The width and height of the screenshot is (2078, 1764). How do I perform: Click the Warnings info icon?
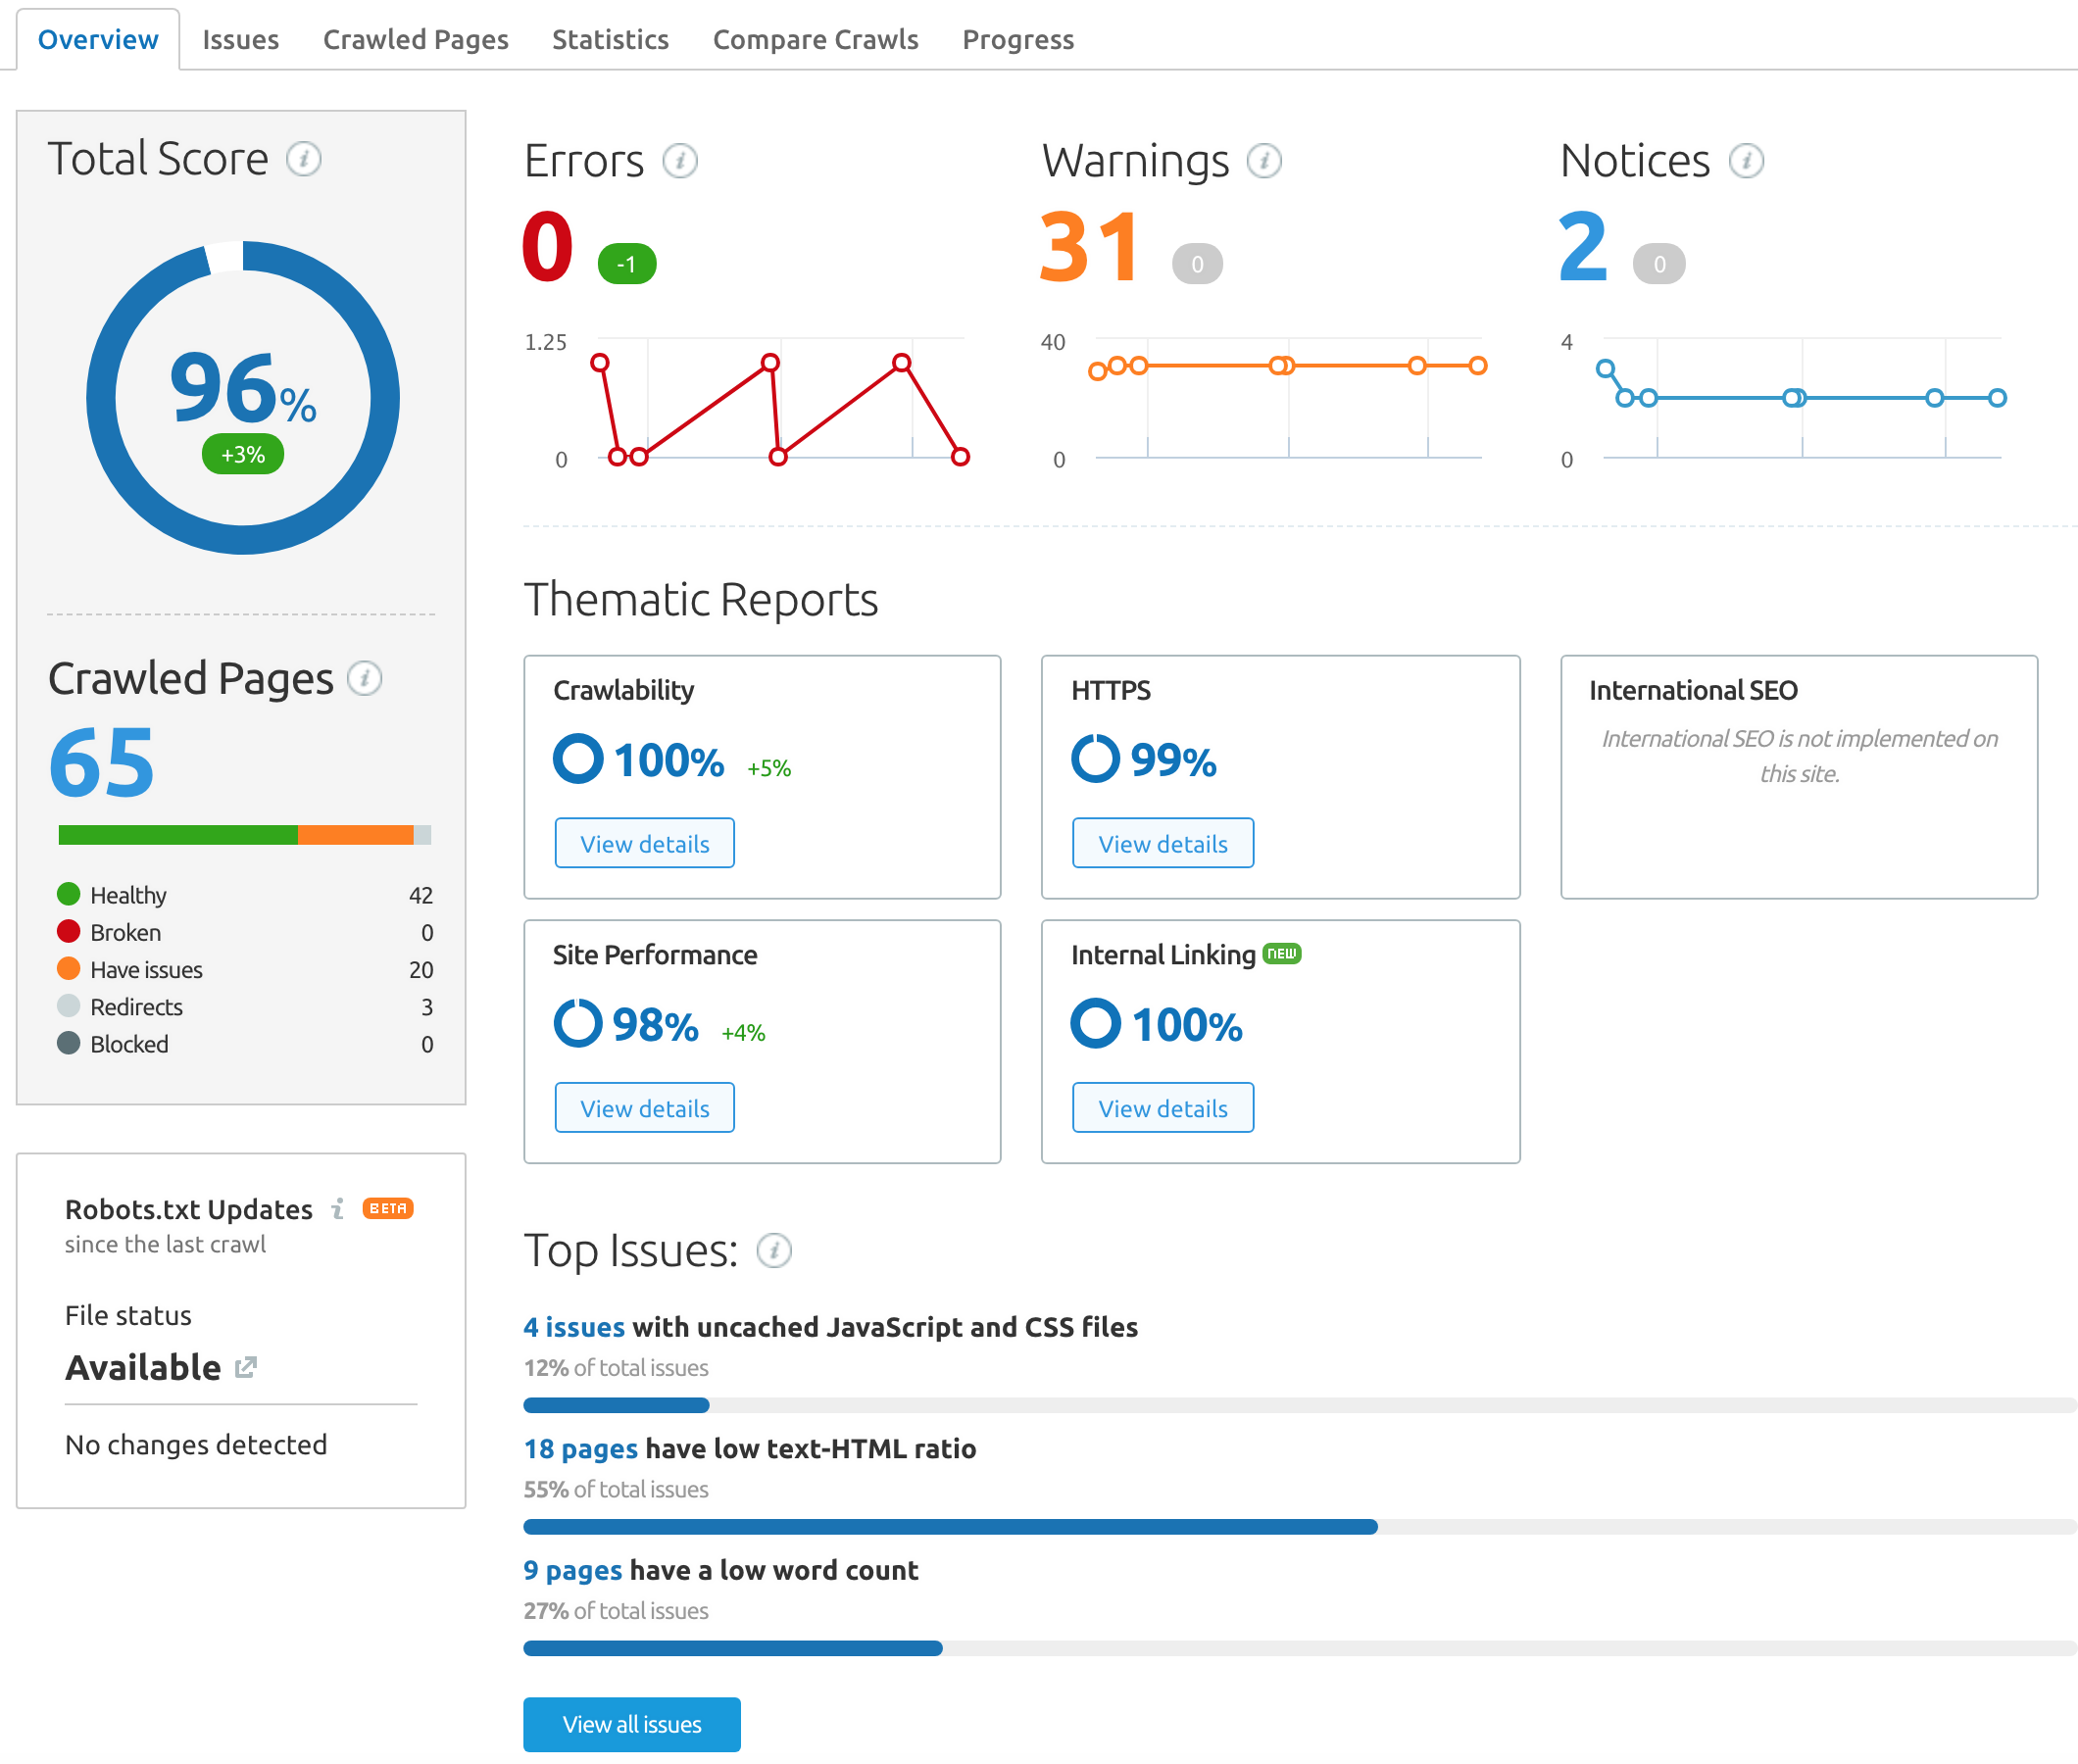(x=1264, y=161)
